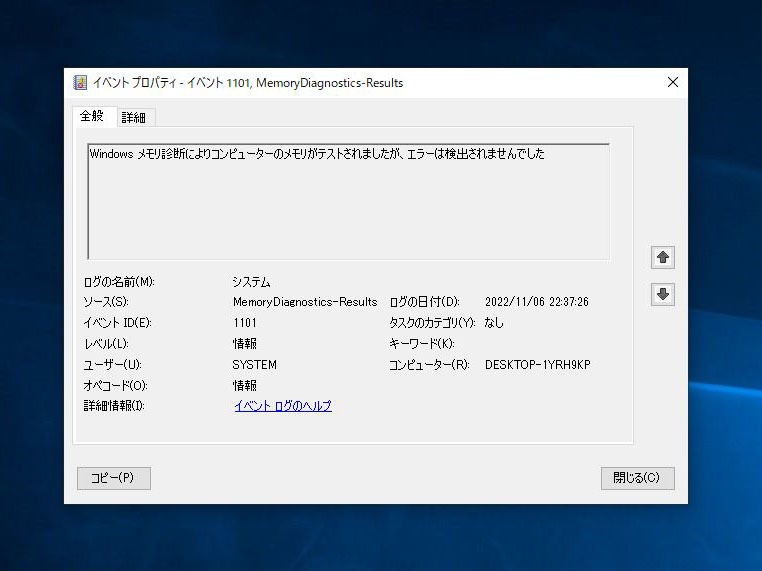The height and width of the screenshot is (571, 762).
Task: Click the log name value システム
Action: tap(251, 282)
